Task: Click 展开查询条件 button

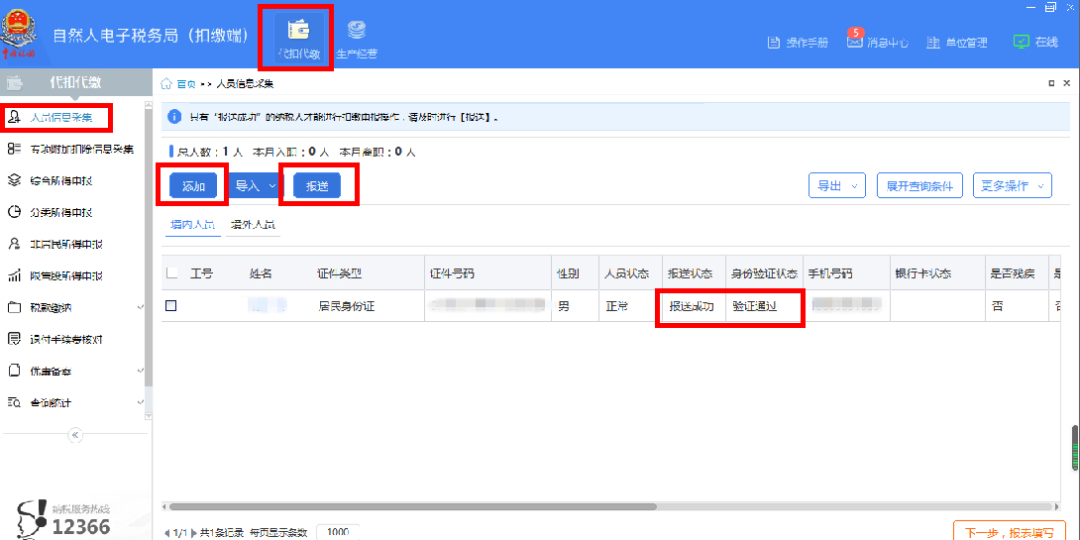Action: click(919, 186)
